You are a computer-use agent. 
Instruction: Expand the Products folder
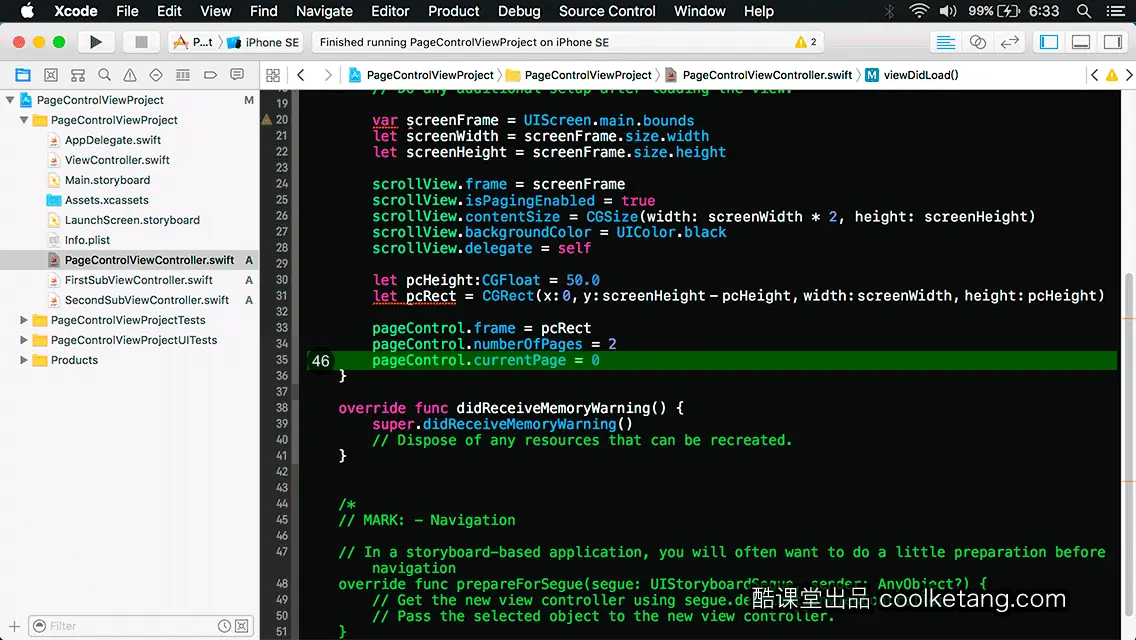tap(24, 360)
